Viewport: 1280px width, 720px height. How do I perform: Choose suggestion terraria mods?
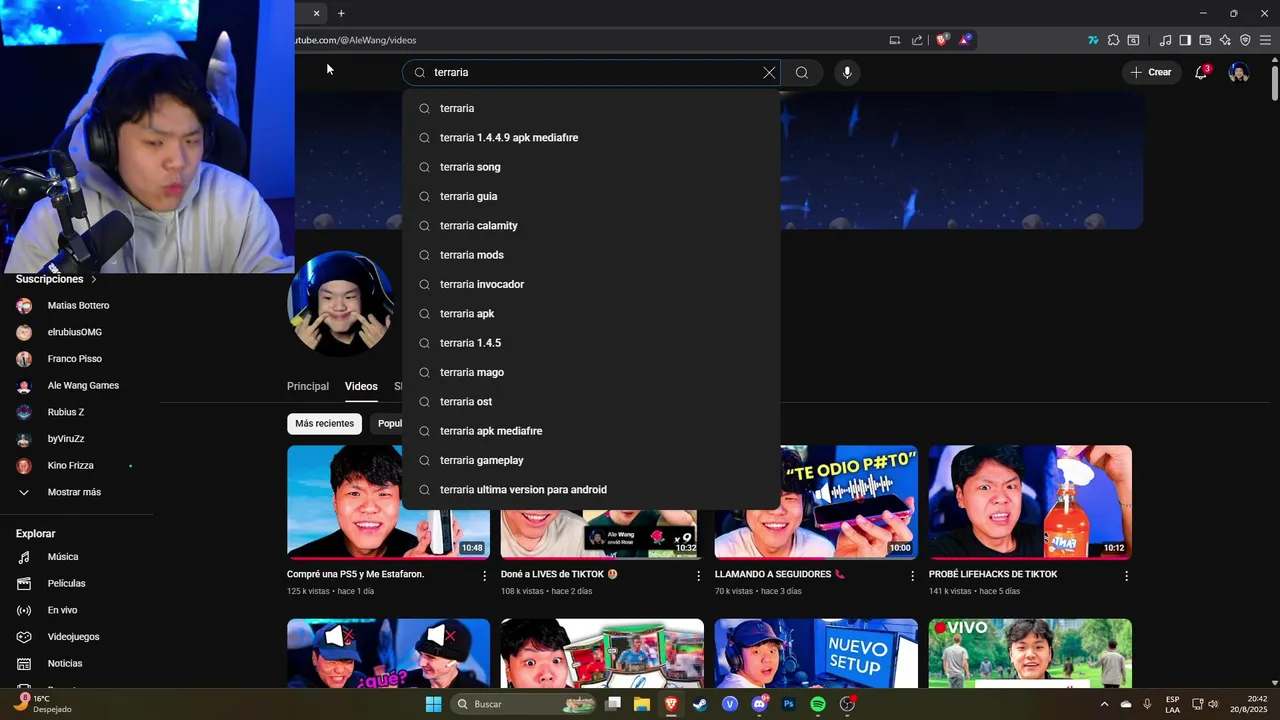pos(591,255)
